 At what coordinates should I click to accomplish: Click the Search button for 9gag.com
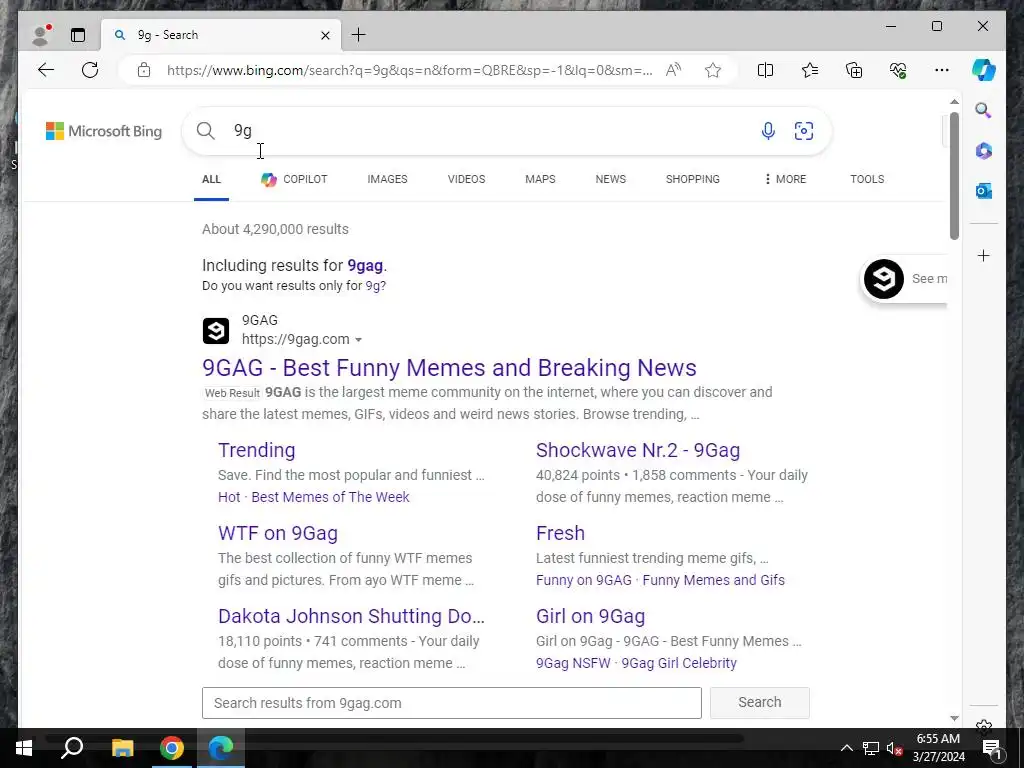coord(760,703)
